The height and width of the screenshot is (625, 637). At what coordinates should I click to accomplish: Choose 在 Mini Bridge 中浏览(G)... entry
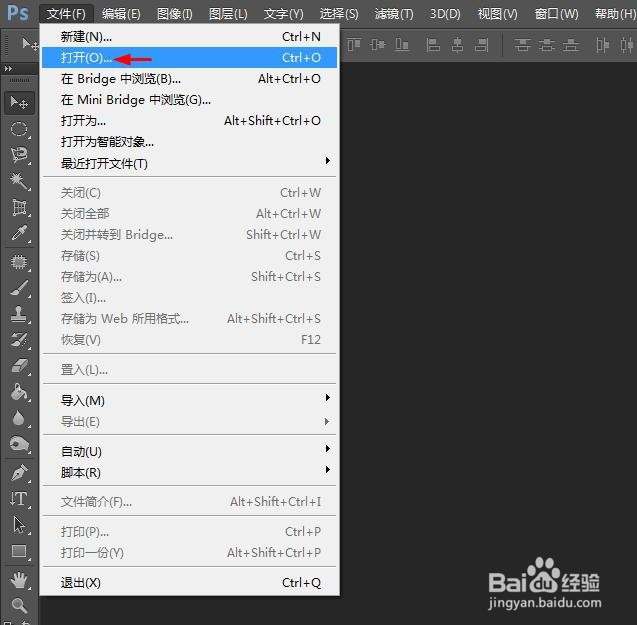click(x=189, y=100)
